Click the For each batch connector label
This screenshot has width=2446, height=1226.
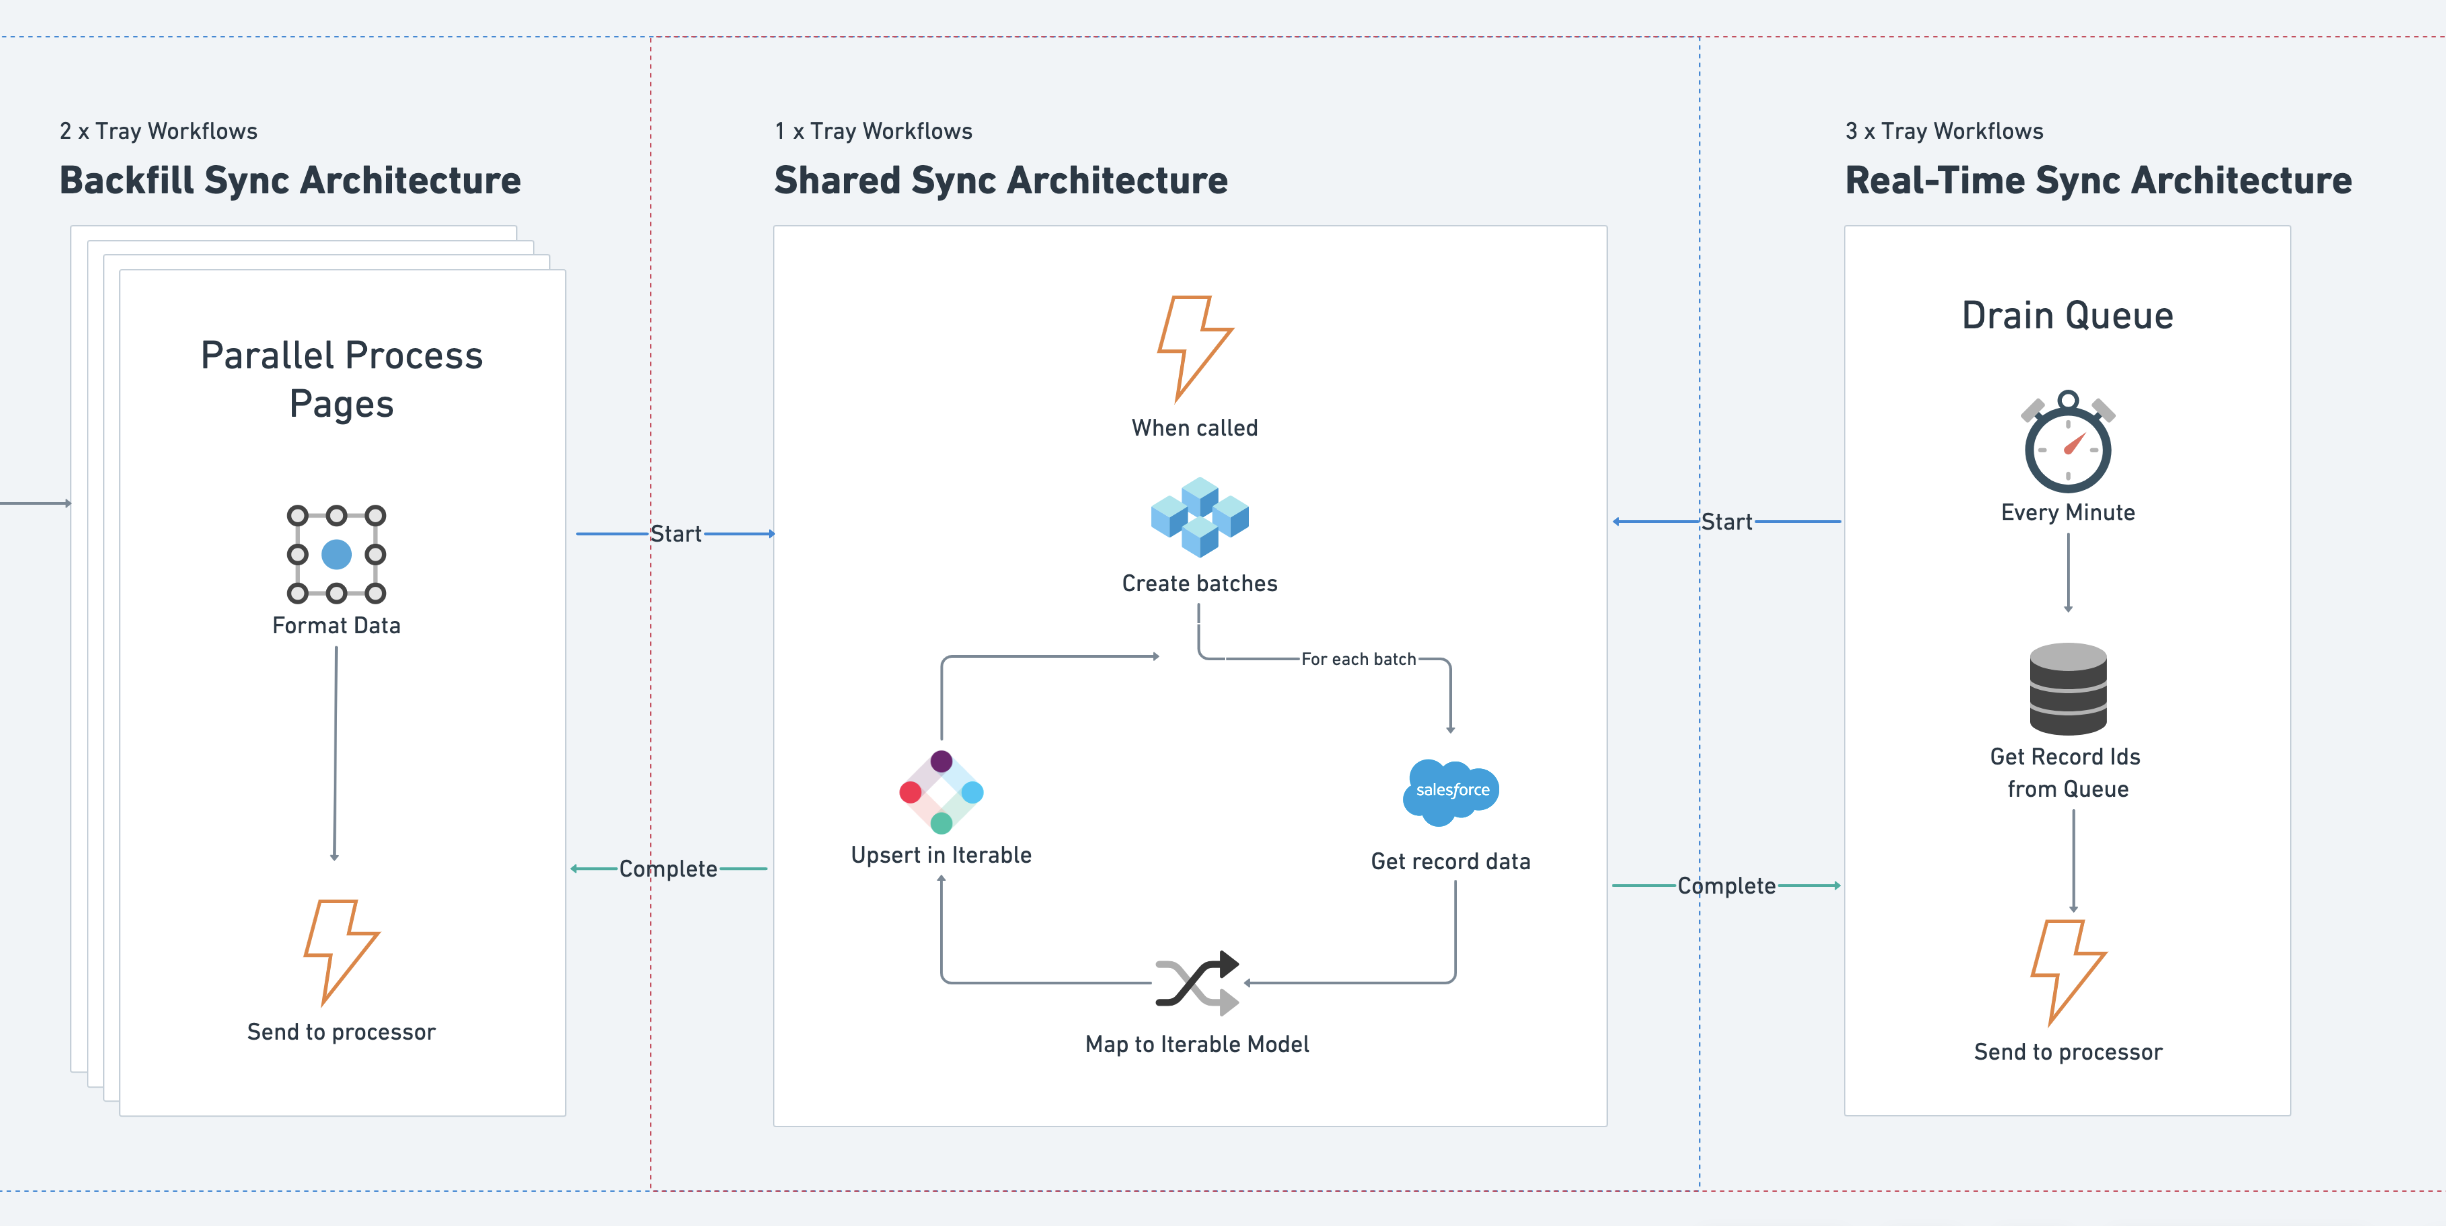pos(1358,659)
